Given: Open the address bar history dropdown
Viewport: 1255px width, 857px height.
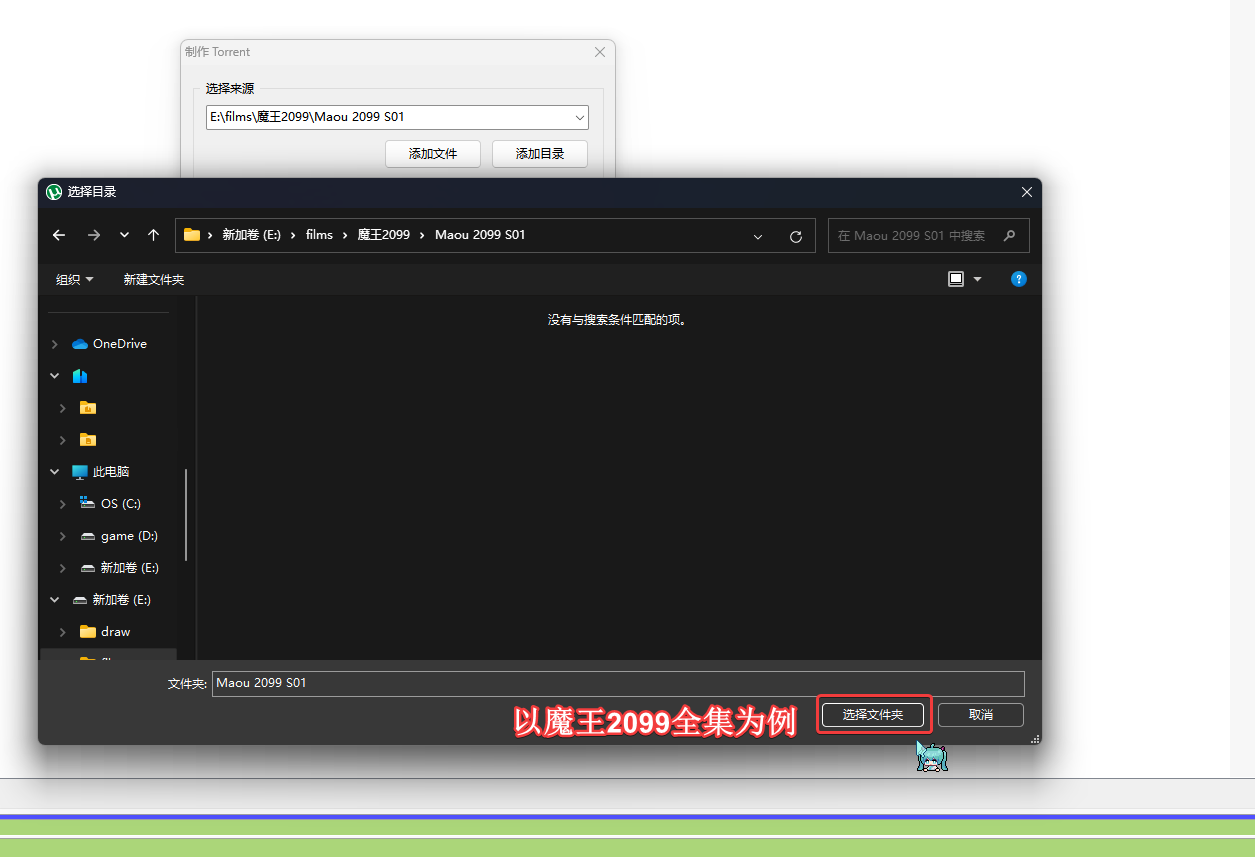Looking at the screenshot, I should point(758,236).
